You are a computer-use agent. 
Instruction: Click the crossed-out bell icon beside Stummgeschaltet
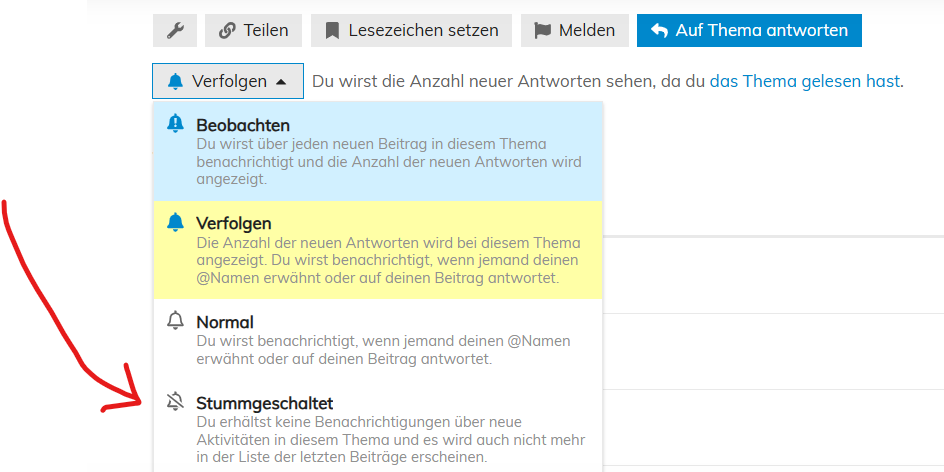[175, 401]
